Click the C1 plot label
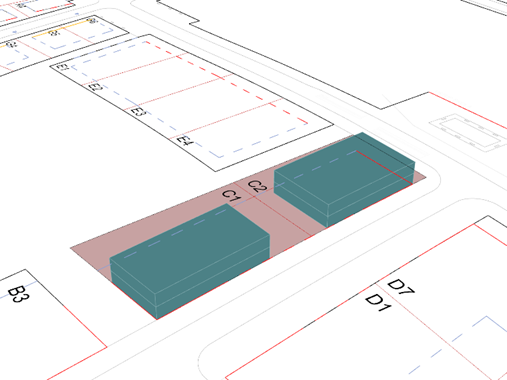This screenshot has width=507, height=380. click(232, 196)
